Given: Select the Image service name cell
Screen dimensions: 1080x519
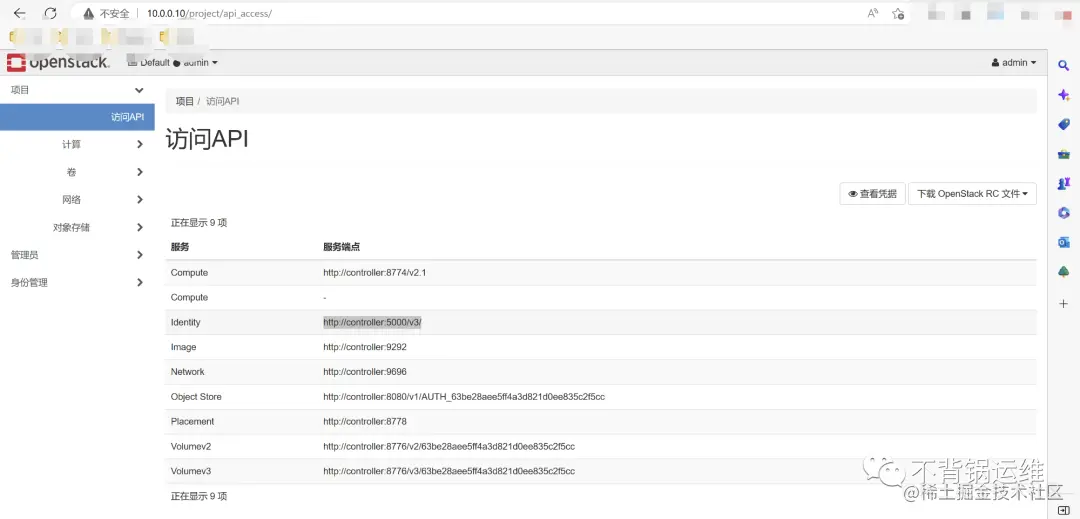Looking at the screenshot, I should [x=183, y=347].
